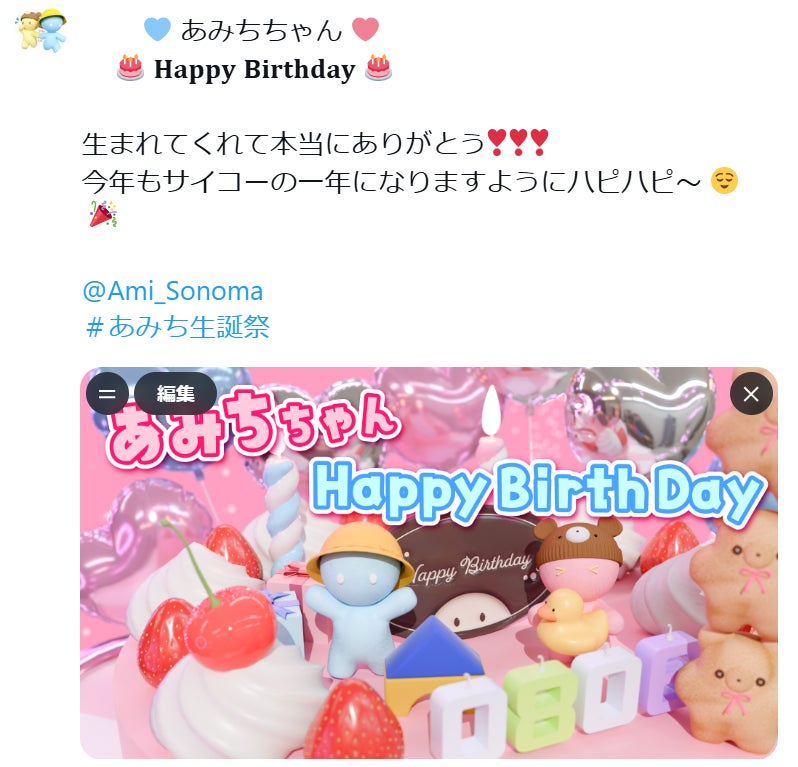
Task: Click the red heart exclamation emojis after ありがとう
Action: [518, 143]
